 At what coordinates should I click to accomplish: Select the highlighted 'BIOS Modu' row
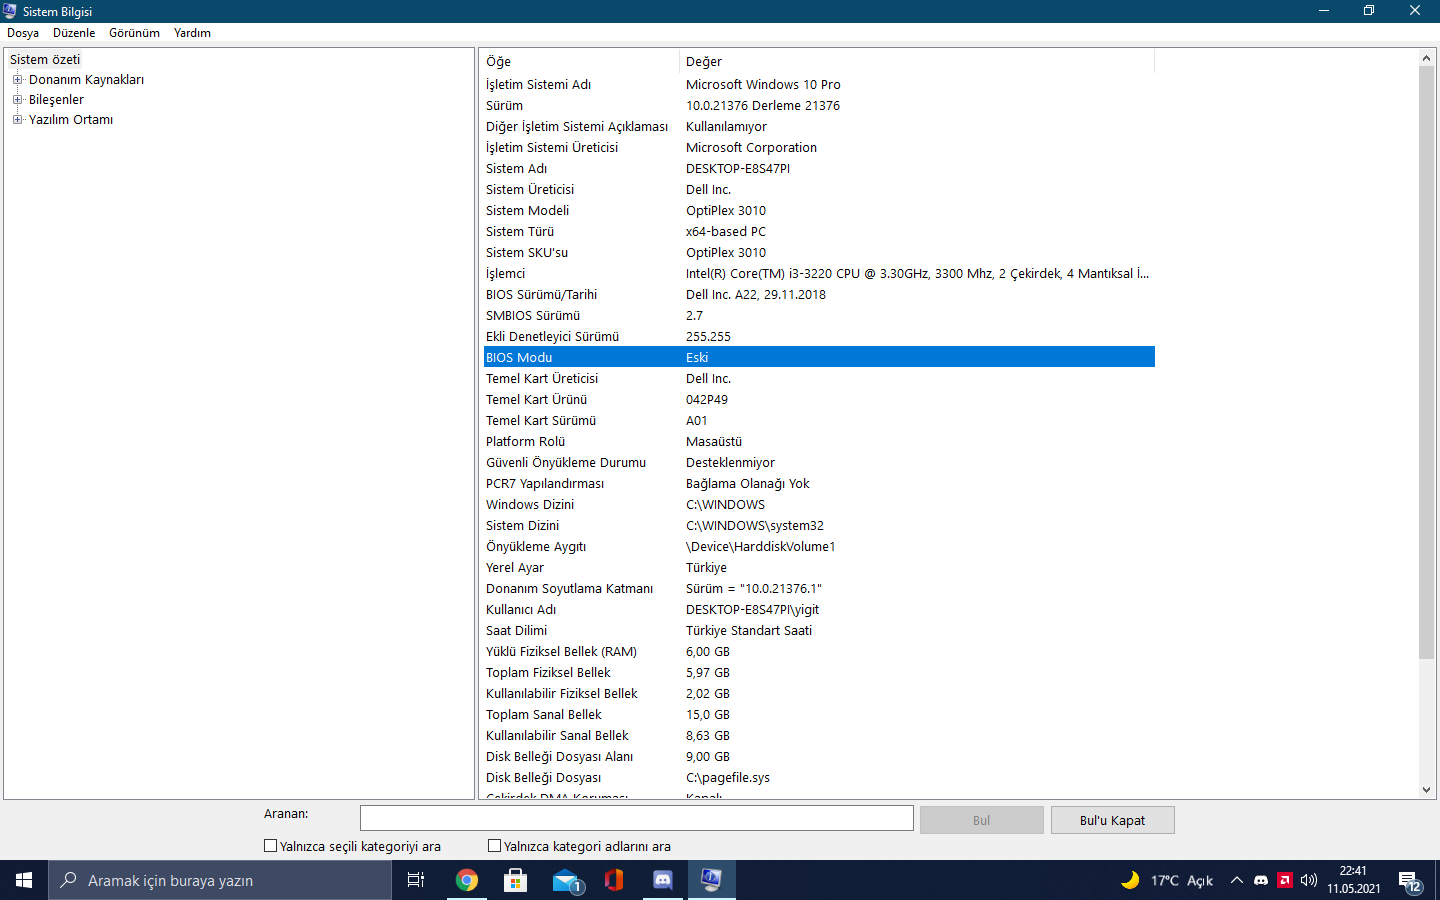[x=819, y=358]
